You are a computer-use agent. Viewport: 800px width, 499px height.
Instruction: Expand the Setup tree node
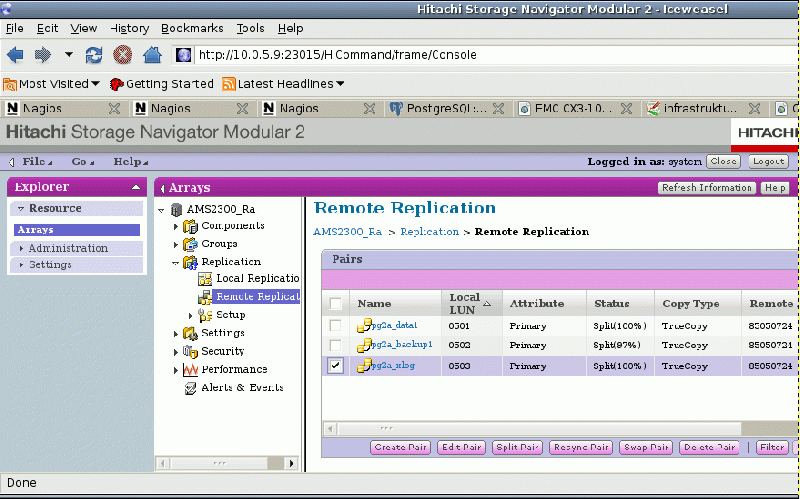[191, 316]
